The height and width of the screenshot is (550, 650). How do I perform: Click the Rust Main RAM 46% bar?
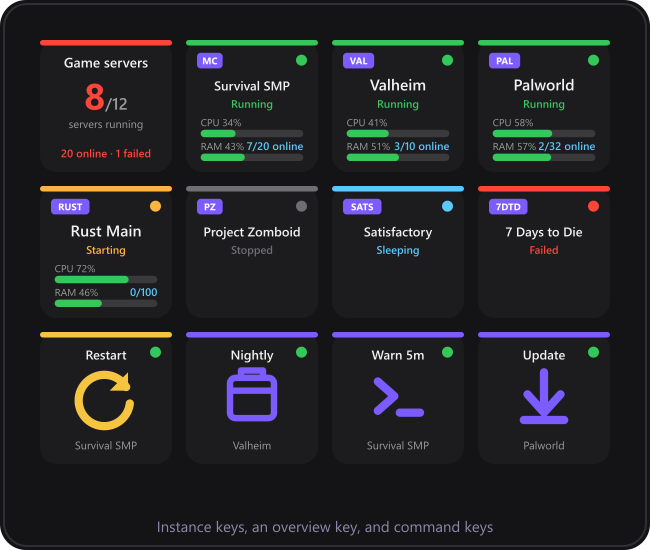coord(106,303)
